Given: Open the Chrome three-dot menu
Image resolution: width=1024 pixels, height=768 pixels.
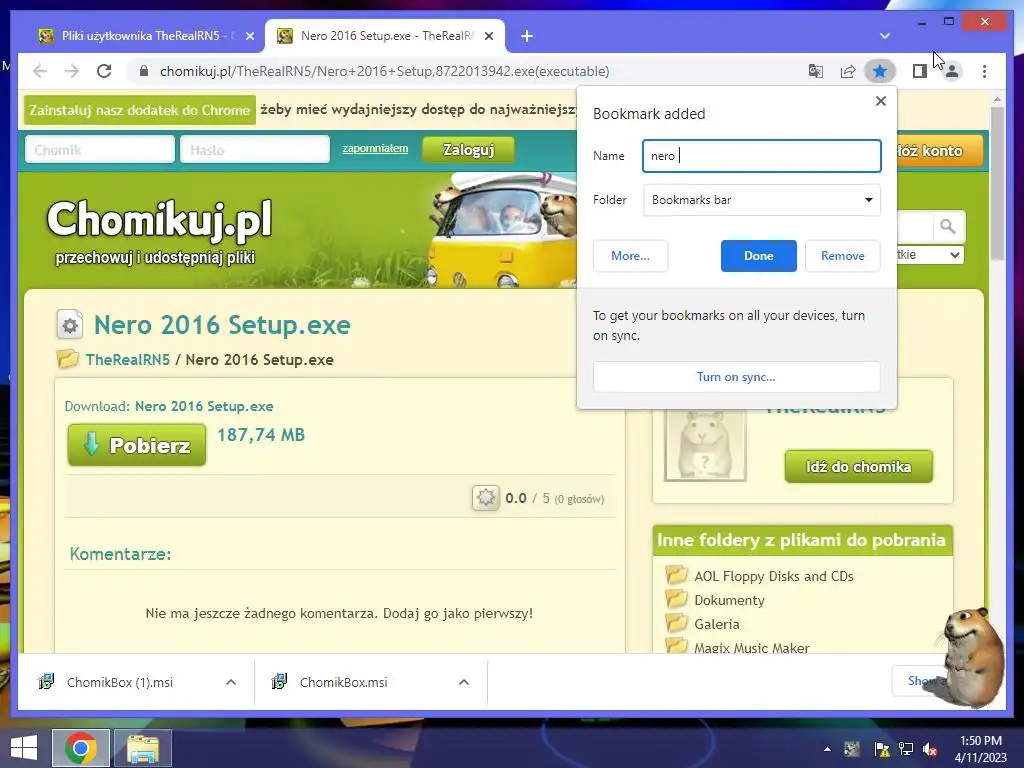Looking at the screenshot, I should (x=984, y=71).
